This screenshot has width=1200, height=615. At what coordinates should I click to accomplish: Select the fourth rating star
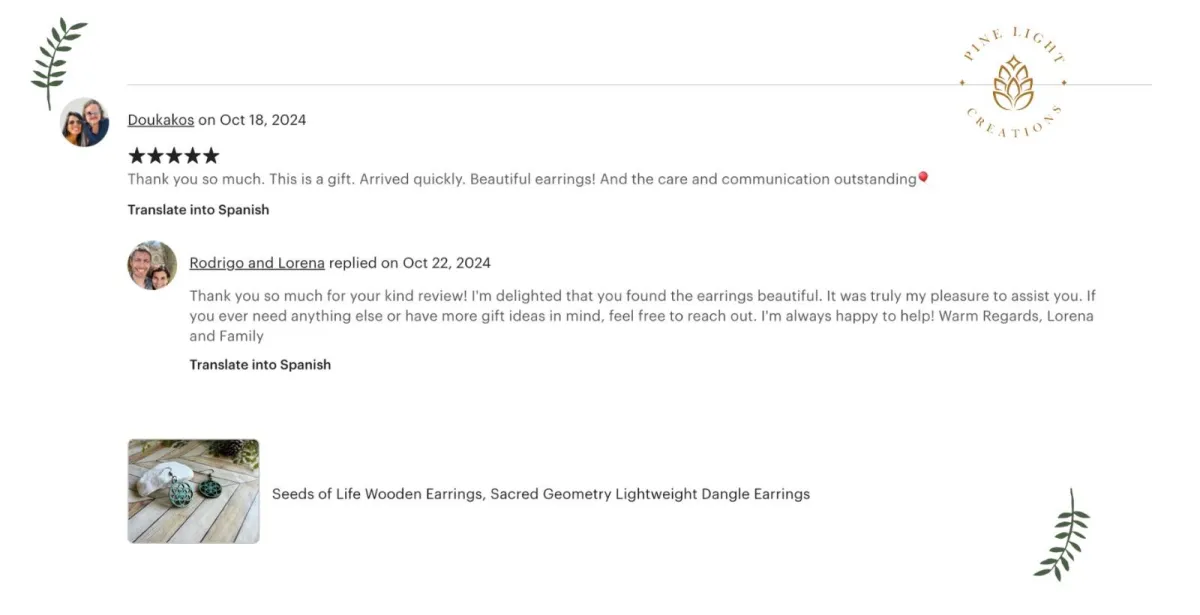coord(192,156)
